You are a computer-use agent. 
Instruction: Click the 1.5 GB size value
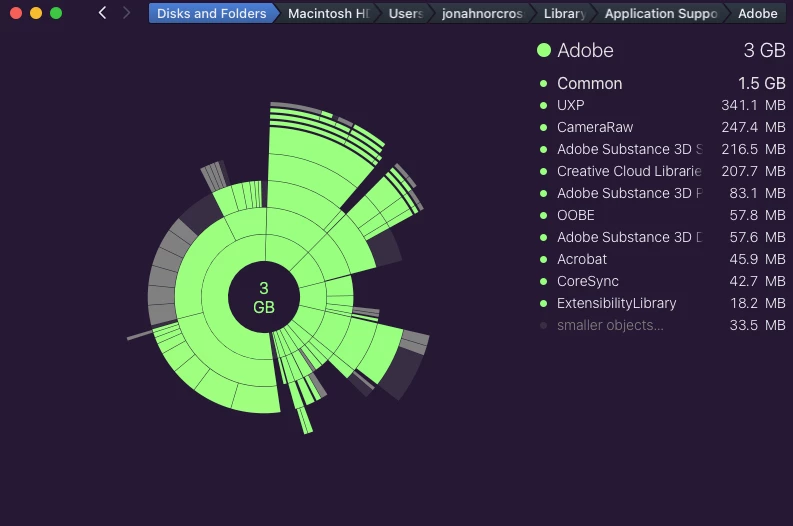tap(762, 83)
